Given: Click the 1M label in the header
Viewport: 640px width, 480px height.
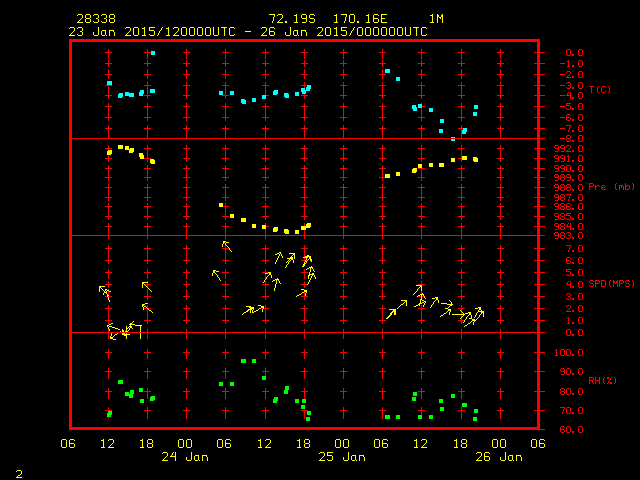Looking at the screenshot, I should click(x=436, y=19).
